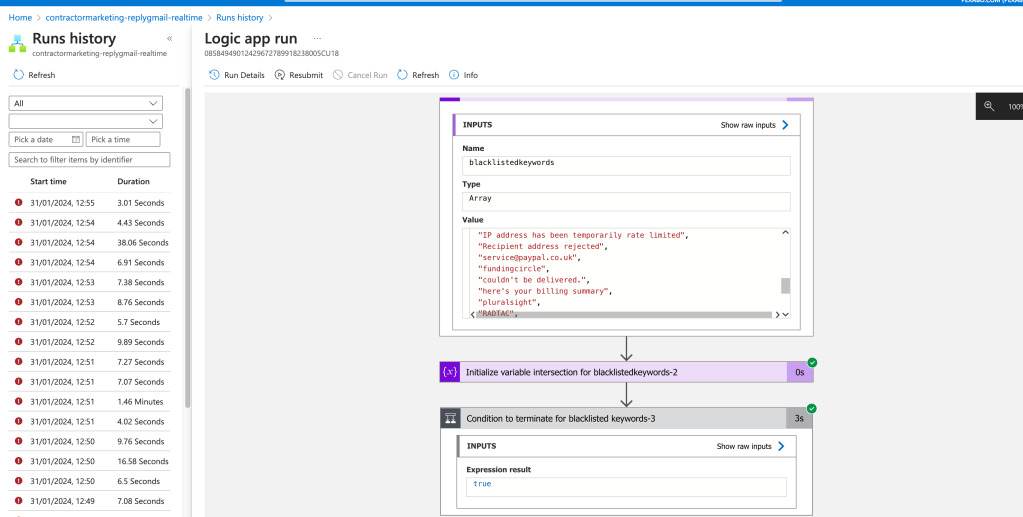Click the Value box horizontal scrollbar
Image resolution: width=1023 pixels, height=517 pixels.
[x=624, y=315]
